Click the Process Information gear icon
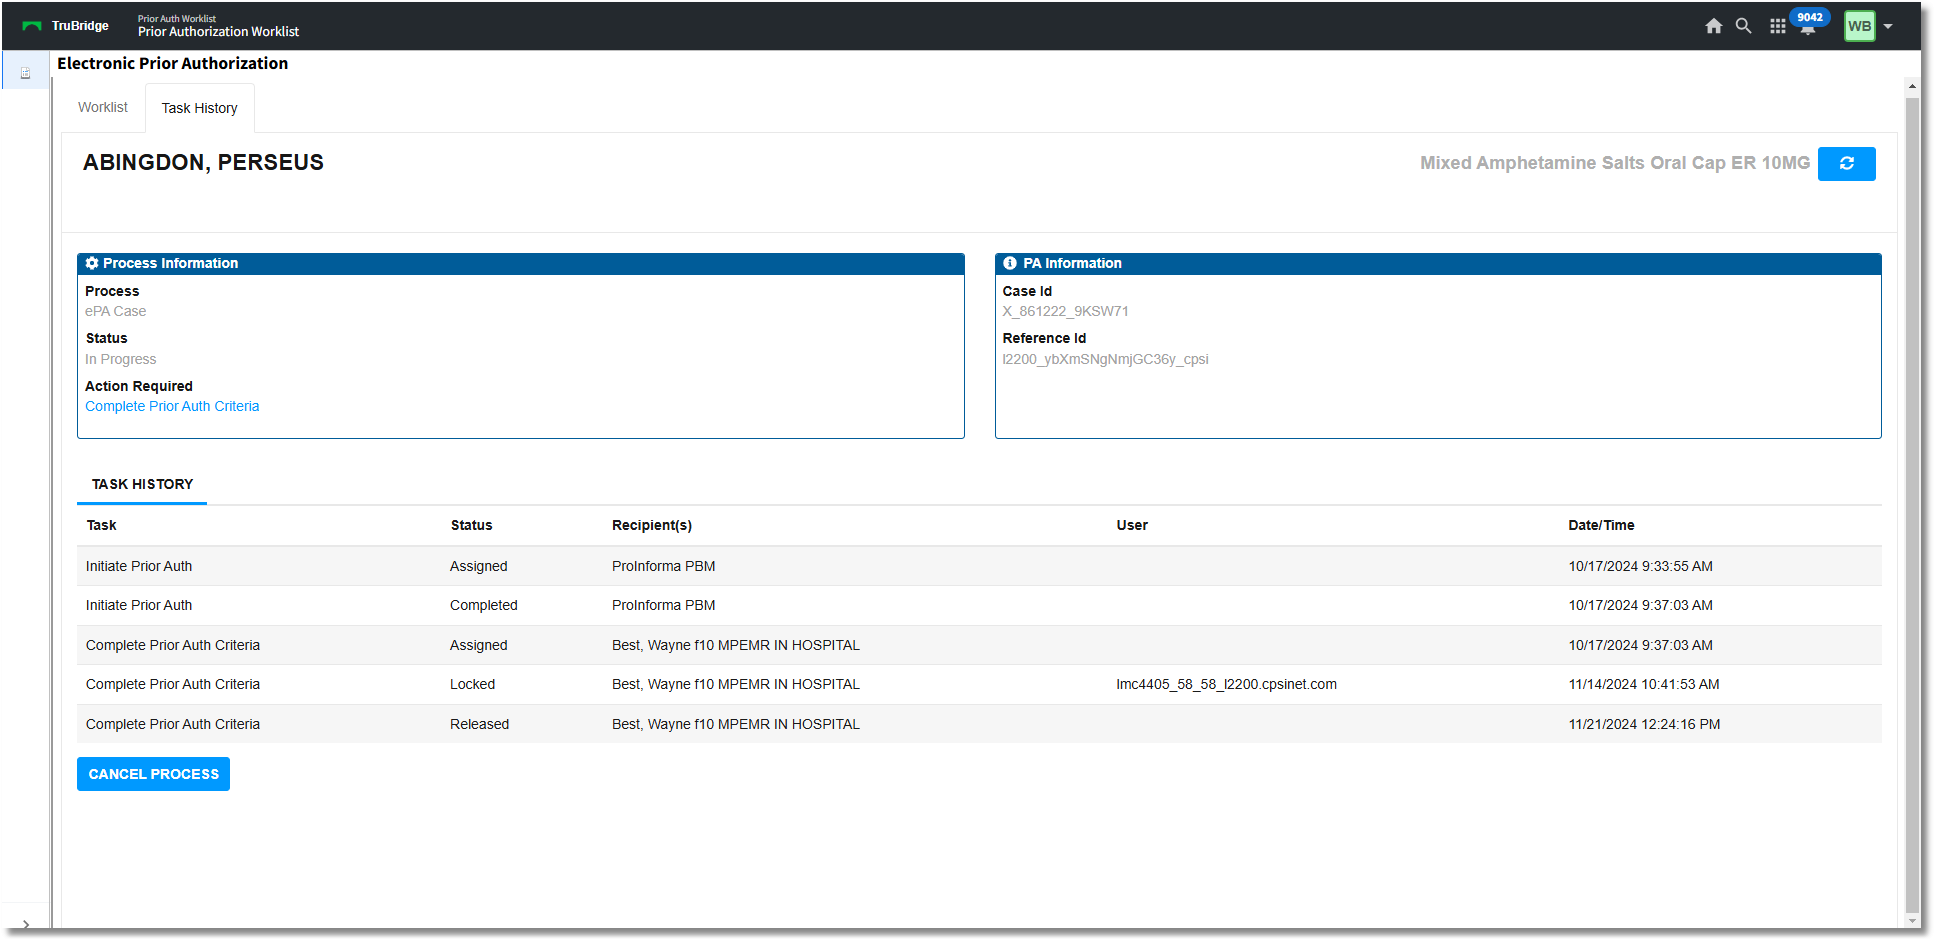Image resolution: width=1935 pixels, height=942 pixels. click(x=92, y=263)
